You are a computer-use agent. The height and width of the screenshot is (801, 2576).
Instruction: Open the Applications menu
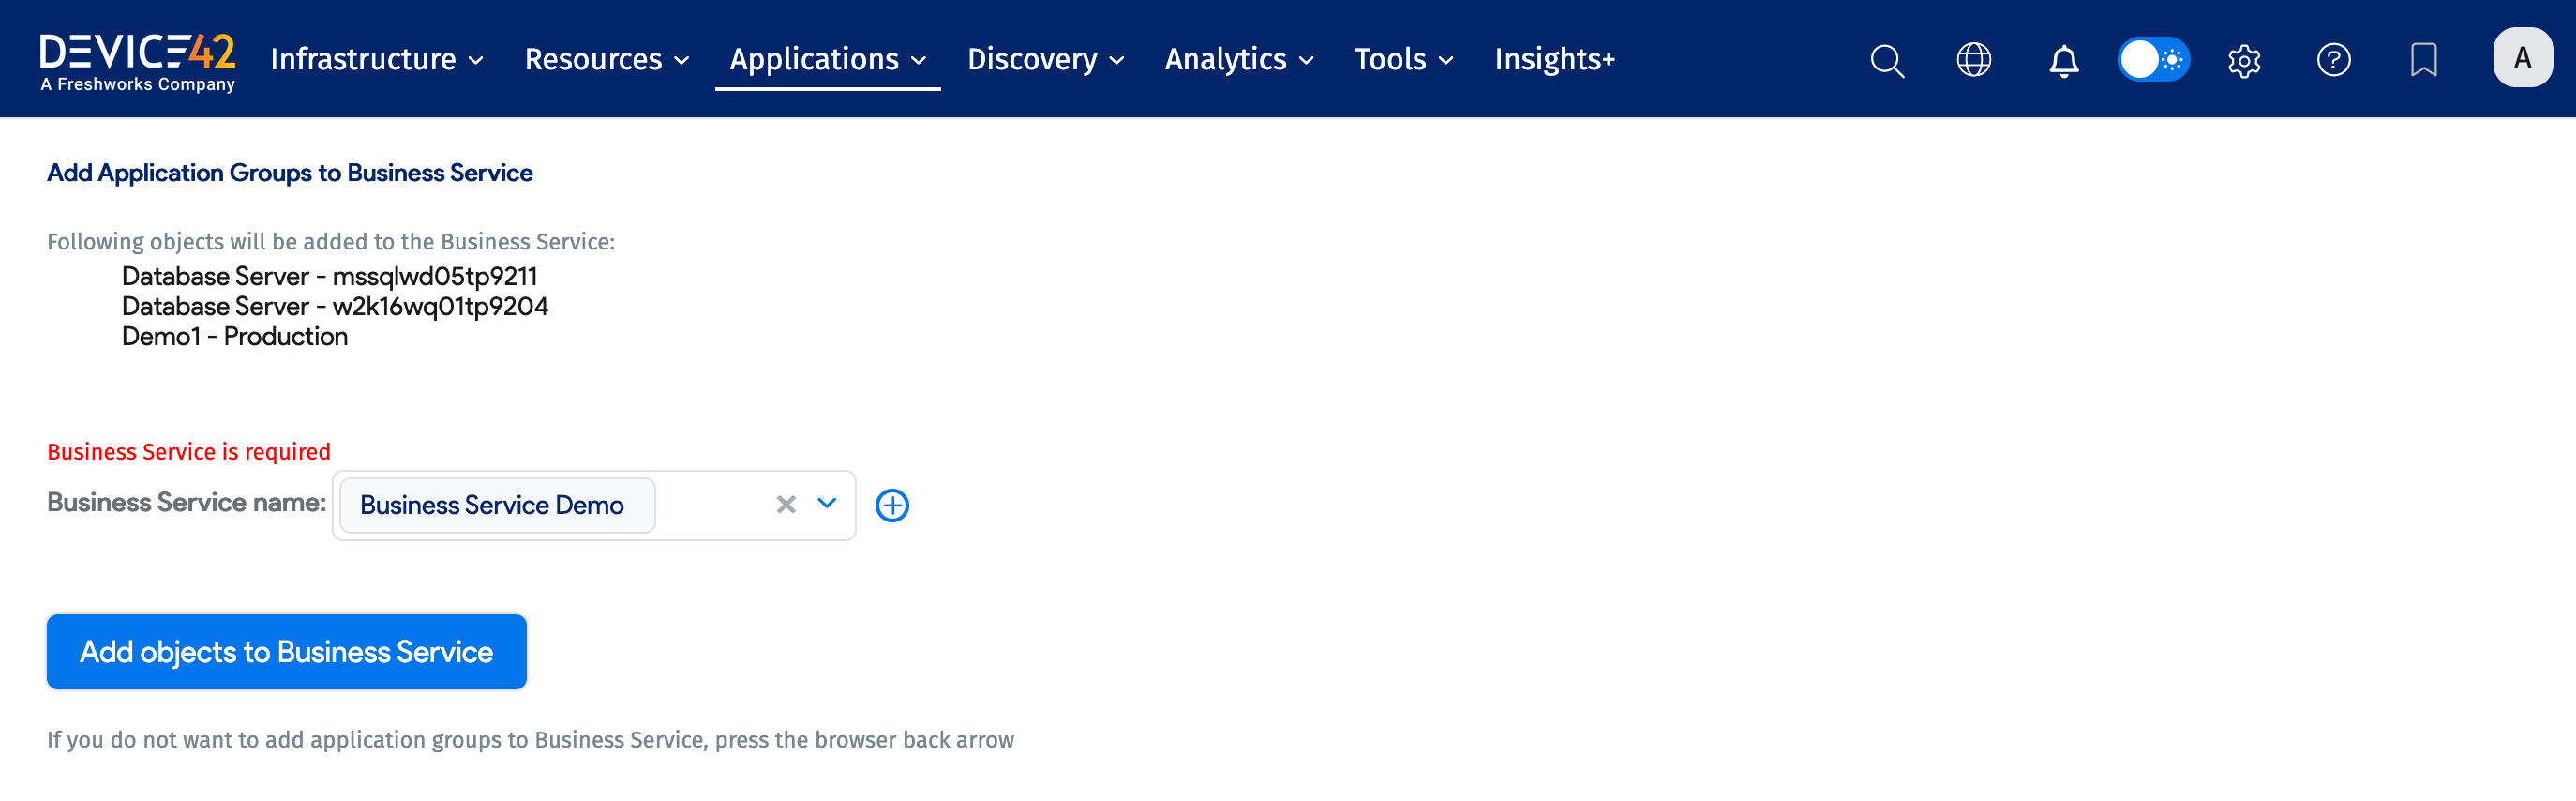827,60
